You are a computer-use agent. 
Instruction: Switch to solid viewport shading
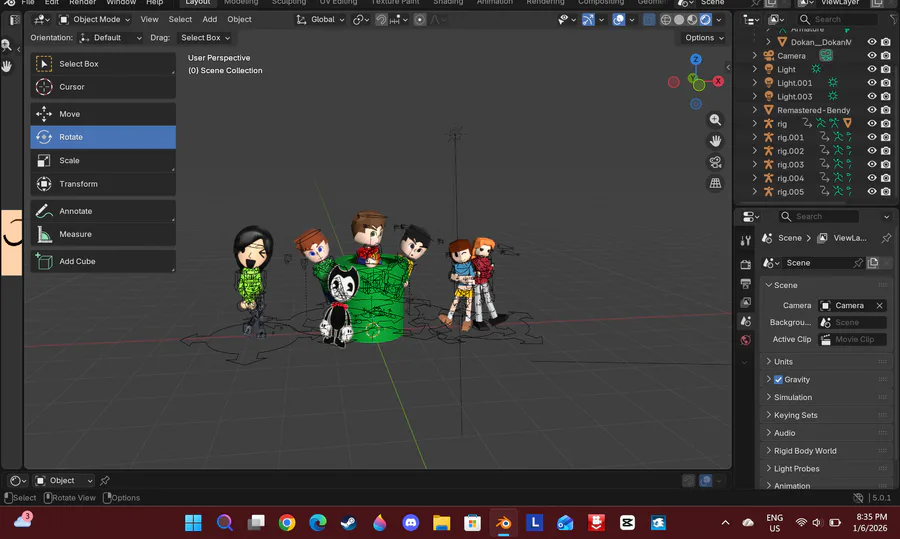tap(679, 20)
